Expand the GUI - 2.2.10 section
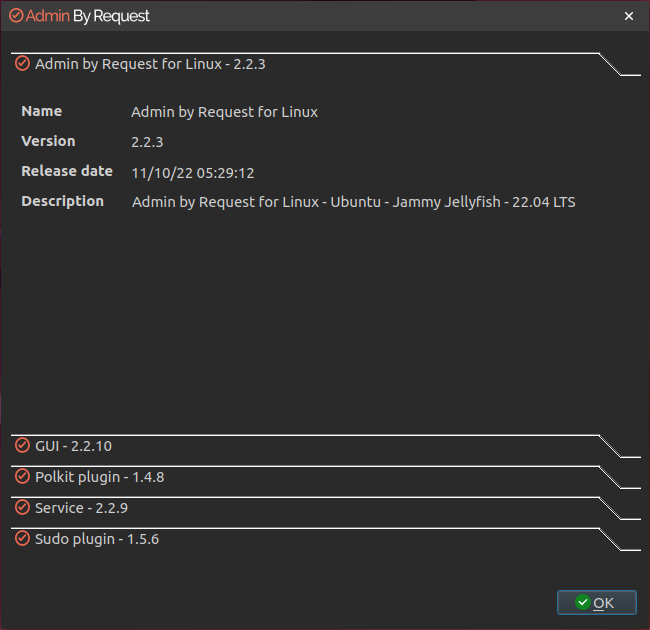The width and height of the screenshot is (650, 630). tap(326, 446)
